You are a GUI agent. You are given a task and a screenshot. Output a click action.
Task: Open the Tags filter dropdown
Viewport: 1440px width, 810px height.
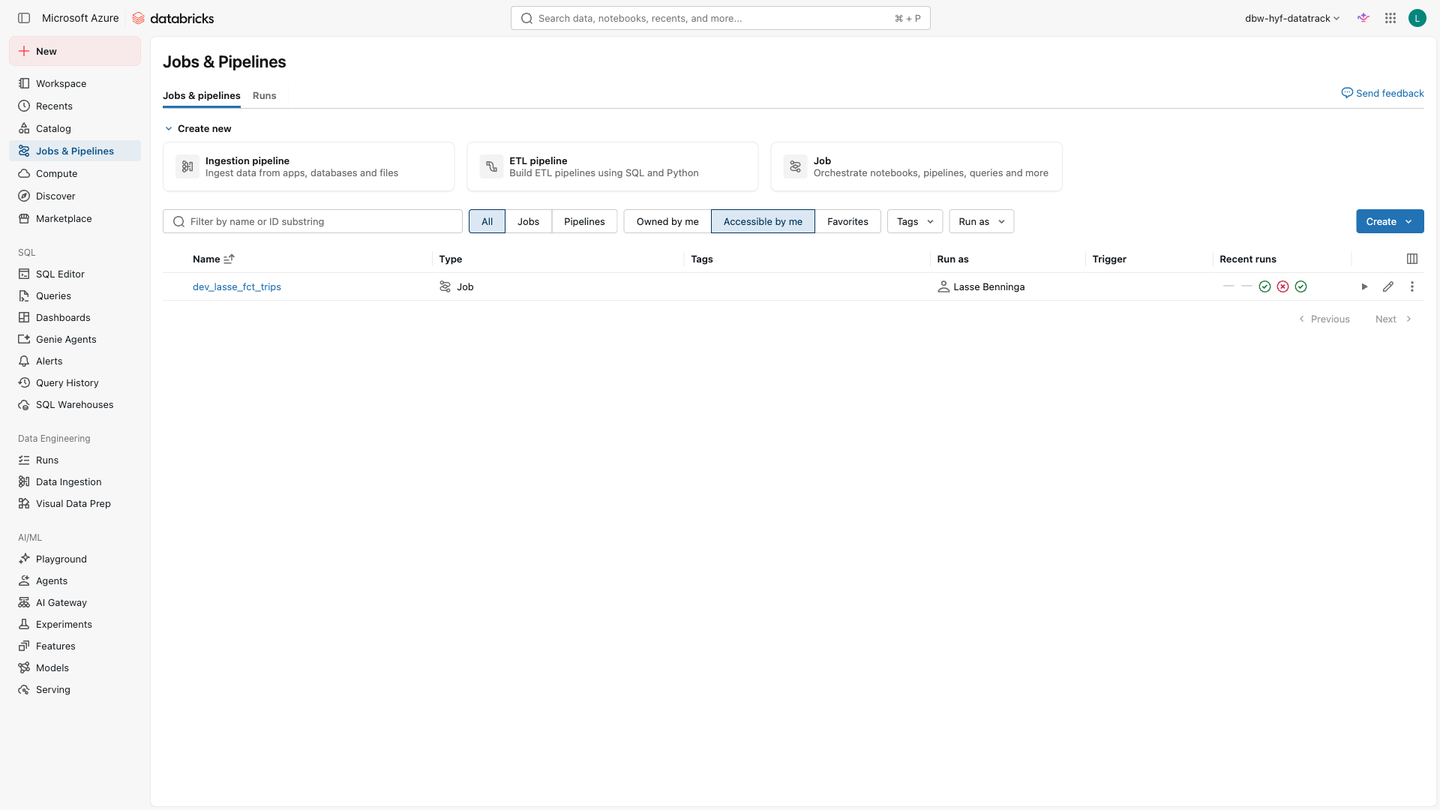coord(915,221)
